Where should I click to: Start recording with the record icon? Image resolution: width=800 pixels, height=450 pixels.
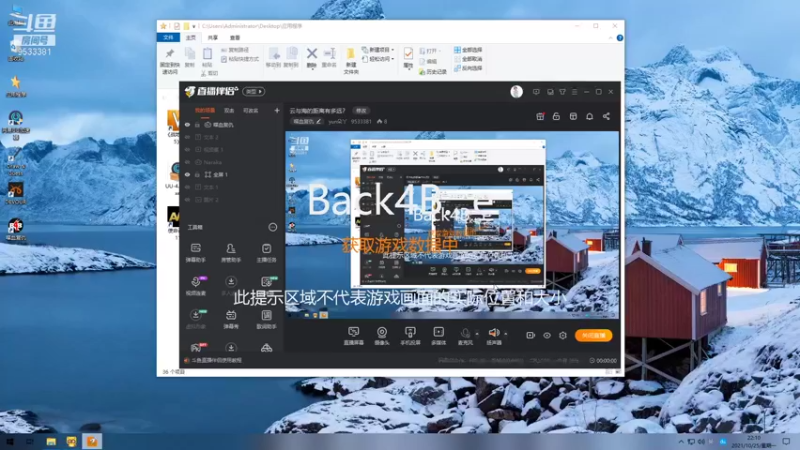[x=531, y=335]
